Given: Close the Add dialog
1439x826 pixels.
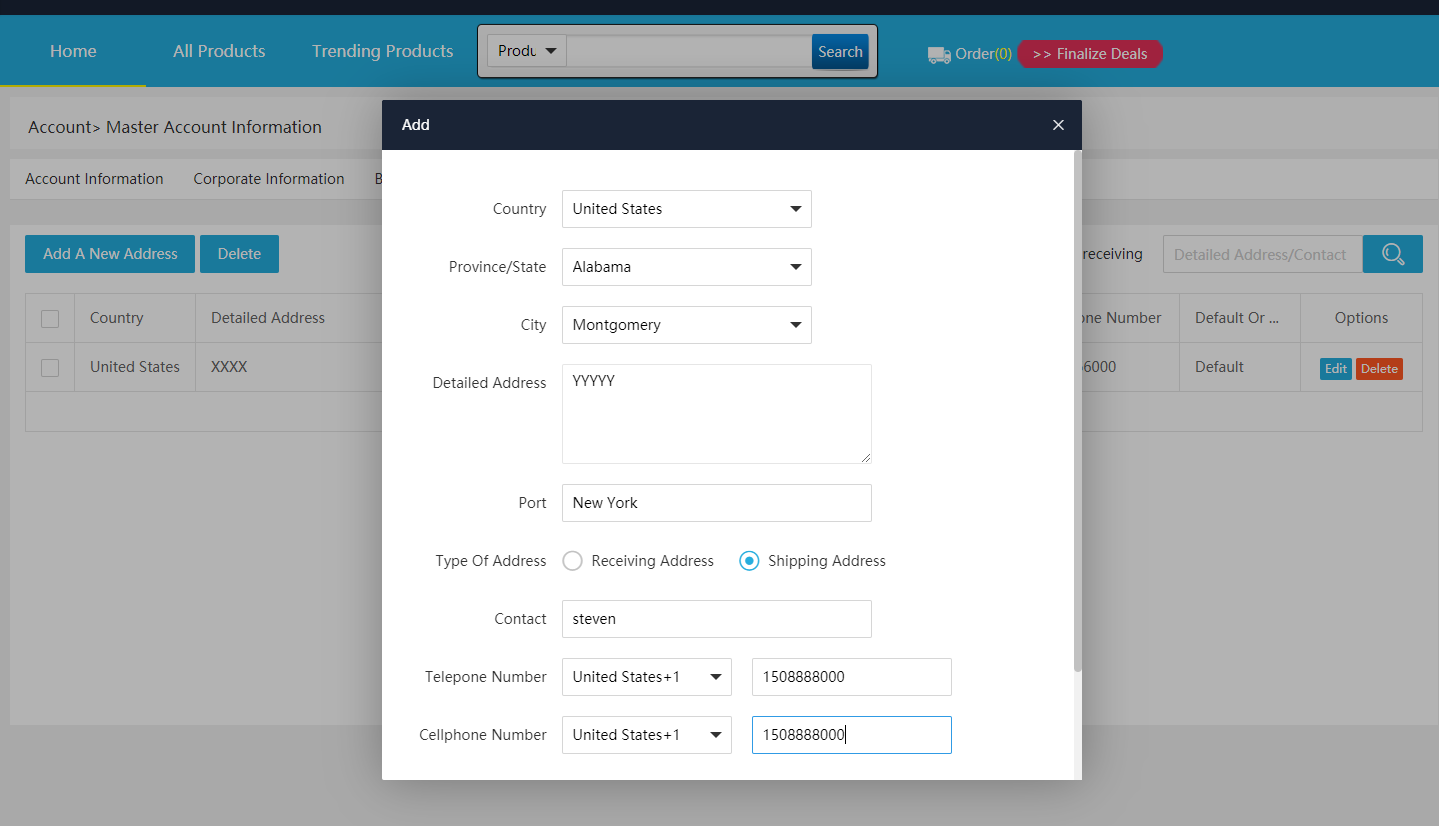Looking at the screenshot, I should click(1058, 125).
